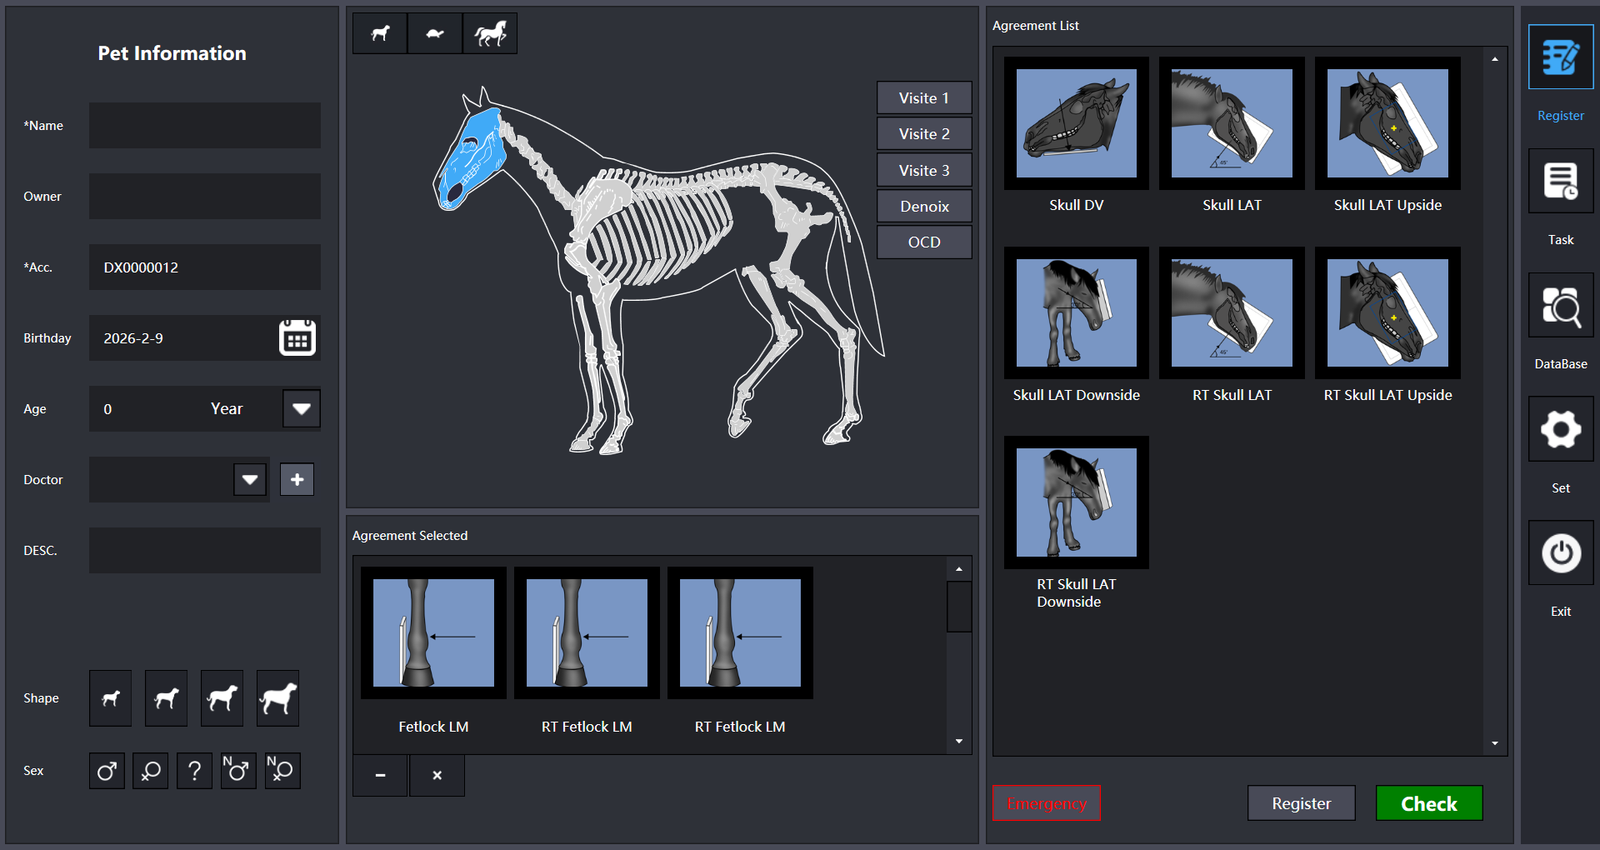
Task: Open the DataBase search icon
Action: [x=1560, y=306]
